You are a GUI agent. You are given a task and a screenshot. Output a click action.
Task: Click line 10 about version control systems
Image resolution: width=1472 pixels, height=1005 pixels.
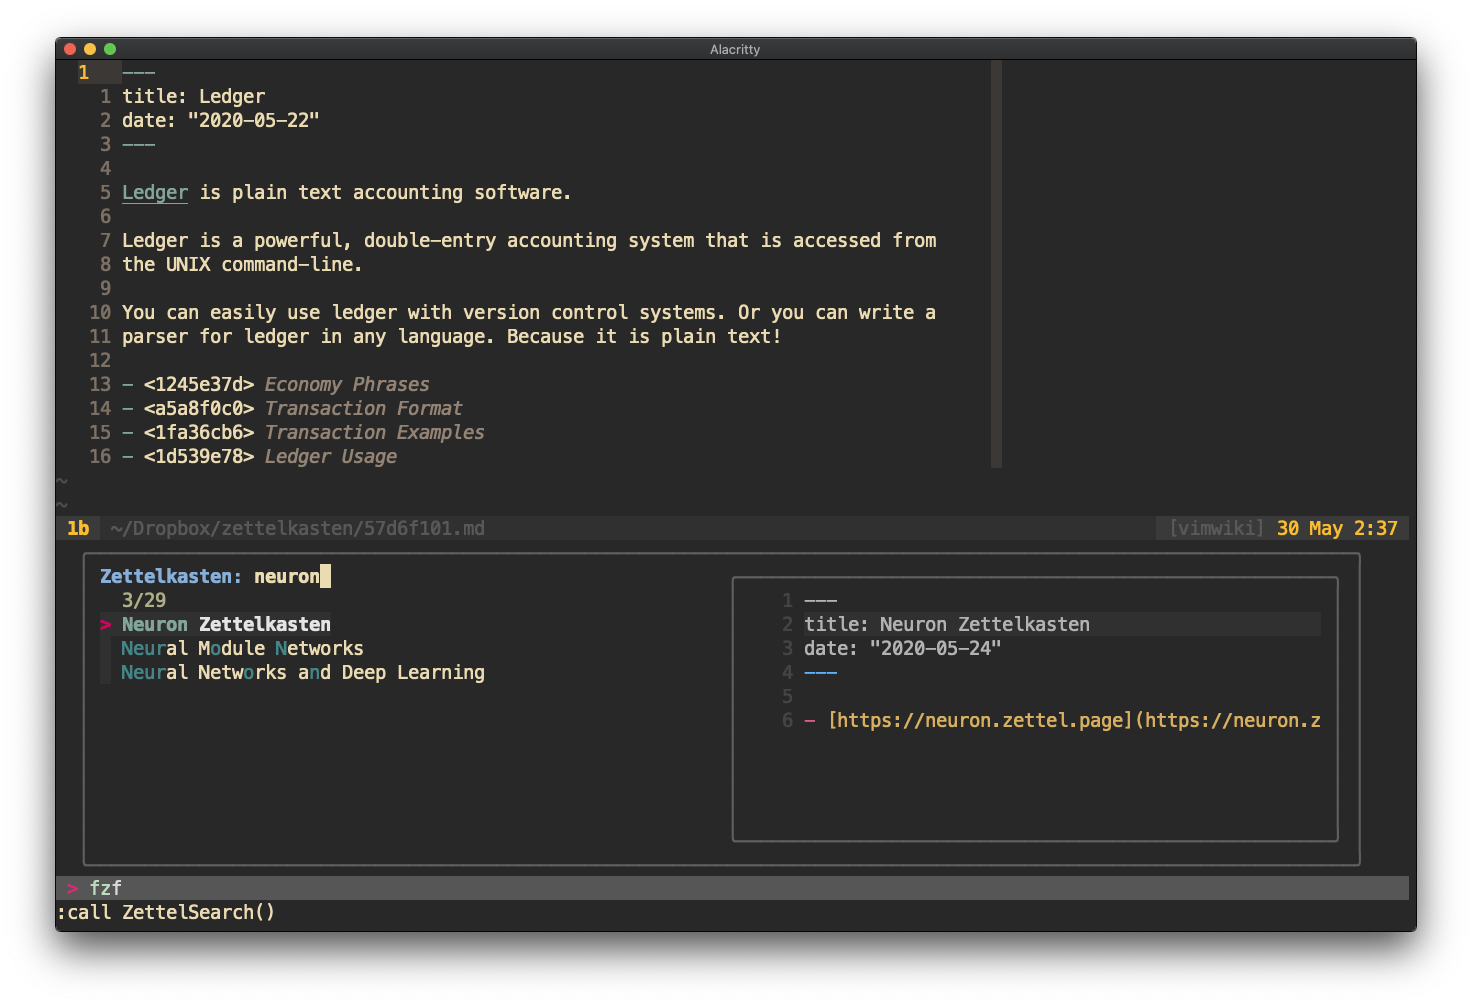point(529,313)
